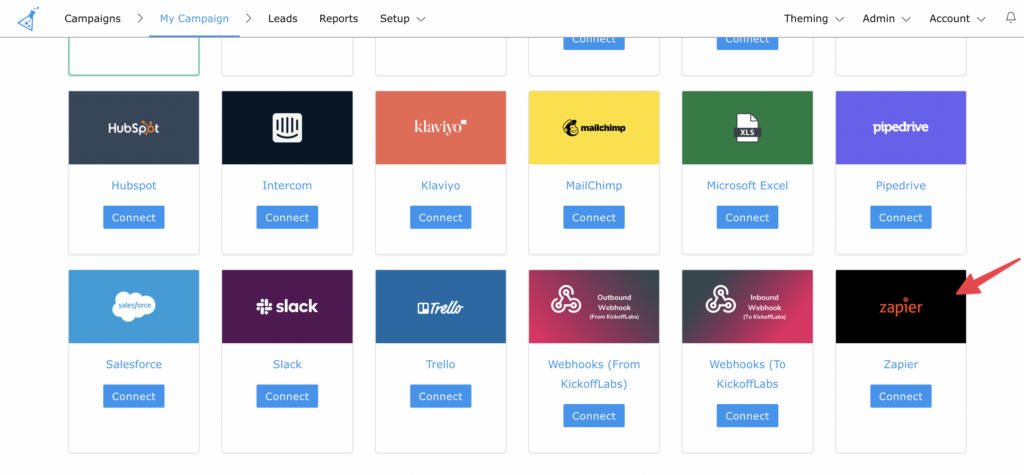The height and width of the screenshot is (475, 1024).
Task: Connect the Salesforce integration
Action: click(134, 397)
